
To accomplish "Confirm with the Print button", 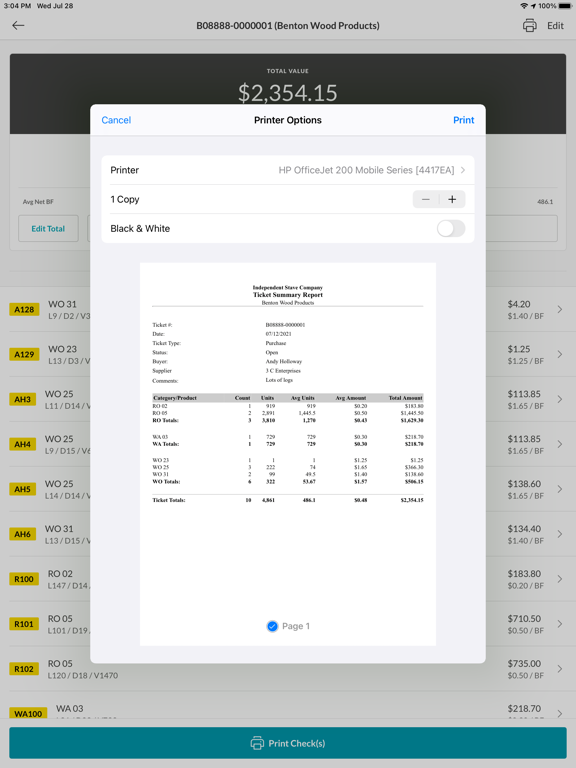I will [463, 120].
